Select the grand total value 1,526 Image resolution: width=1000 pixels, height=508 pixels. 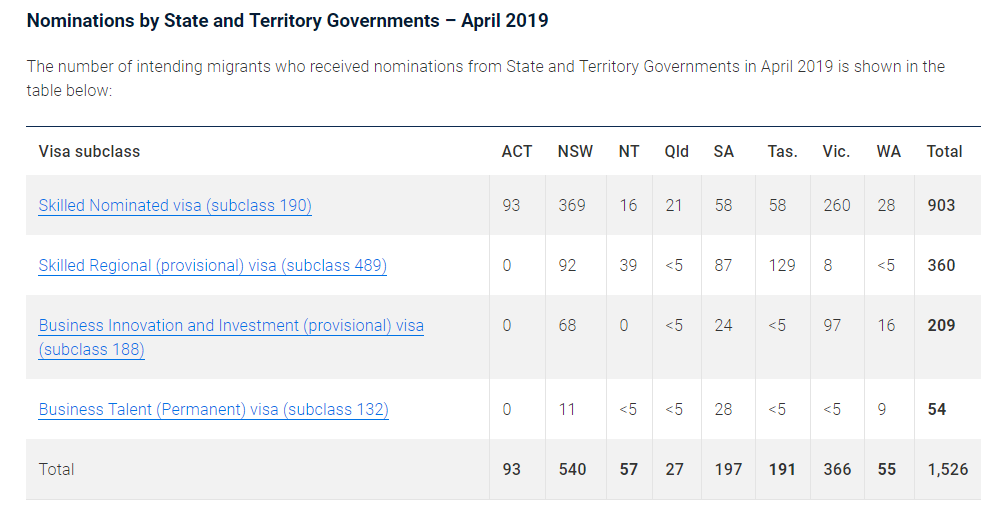(x=947, y=469)
